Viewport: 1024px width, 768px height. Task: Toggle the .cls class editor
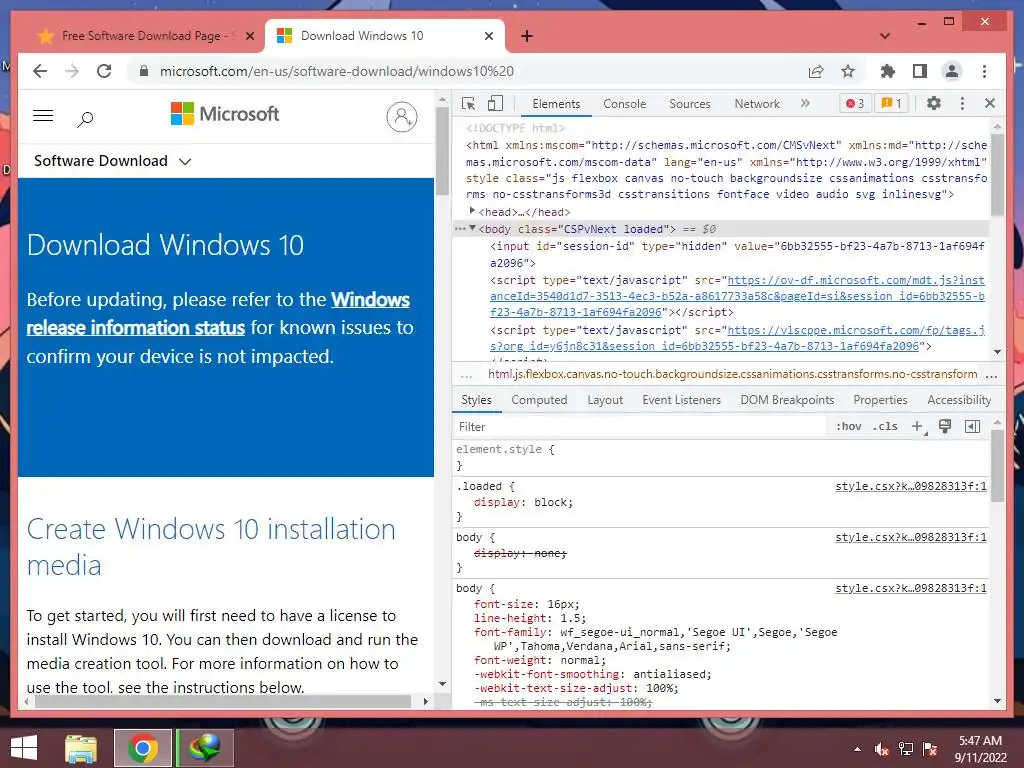tap(885, 426)
